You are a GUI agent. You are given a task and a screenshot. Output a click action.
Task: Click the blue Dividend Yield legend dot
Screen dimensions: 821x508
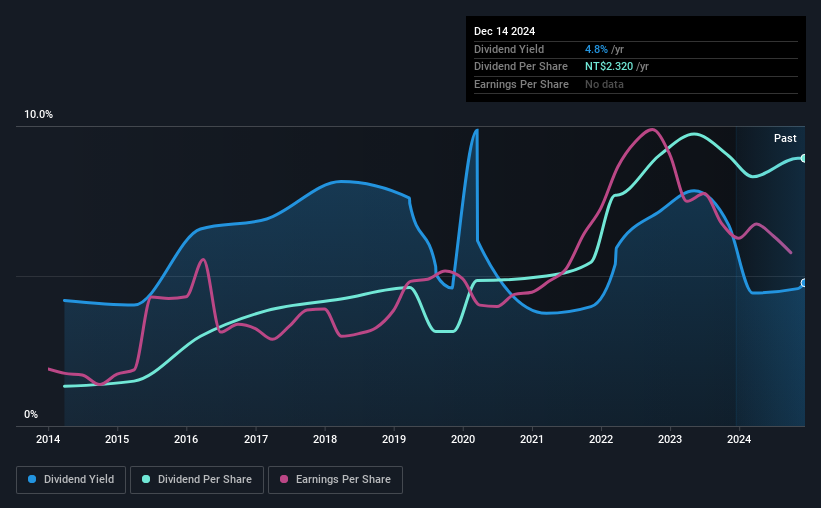coord(32,479)
